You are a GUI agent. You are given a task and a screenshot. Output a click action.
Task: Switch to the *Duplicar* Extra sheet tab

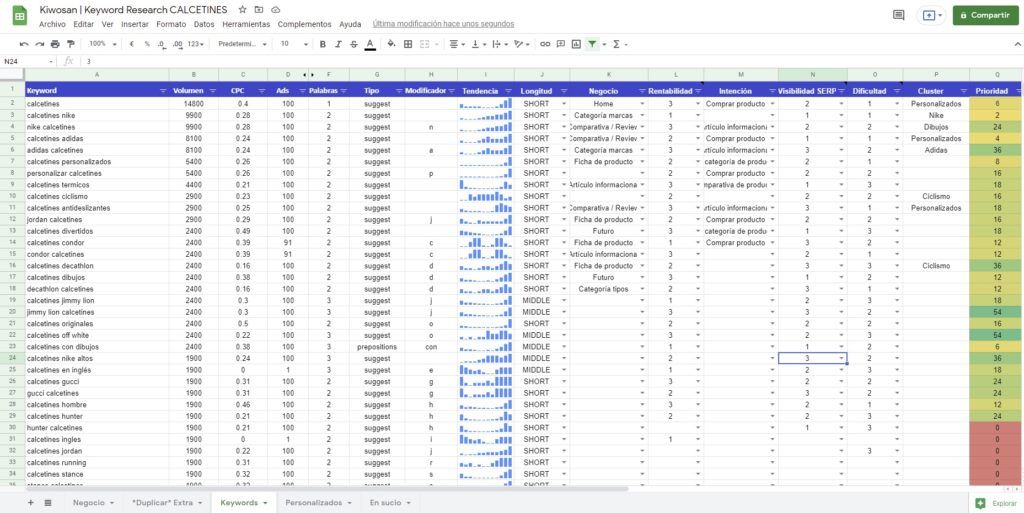click(x=162, y=503)
